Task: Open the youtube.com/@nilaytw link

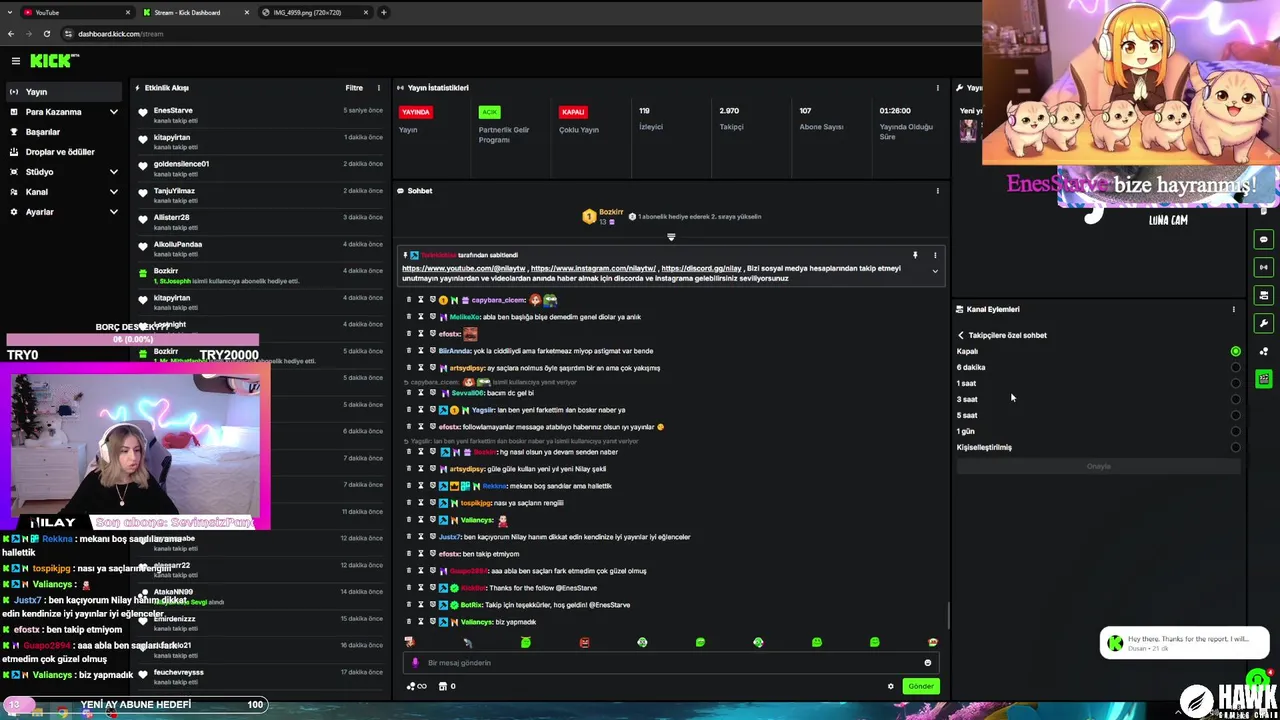Action: pyautogui.click(x=464, y=268)
